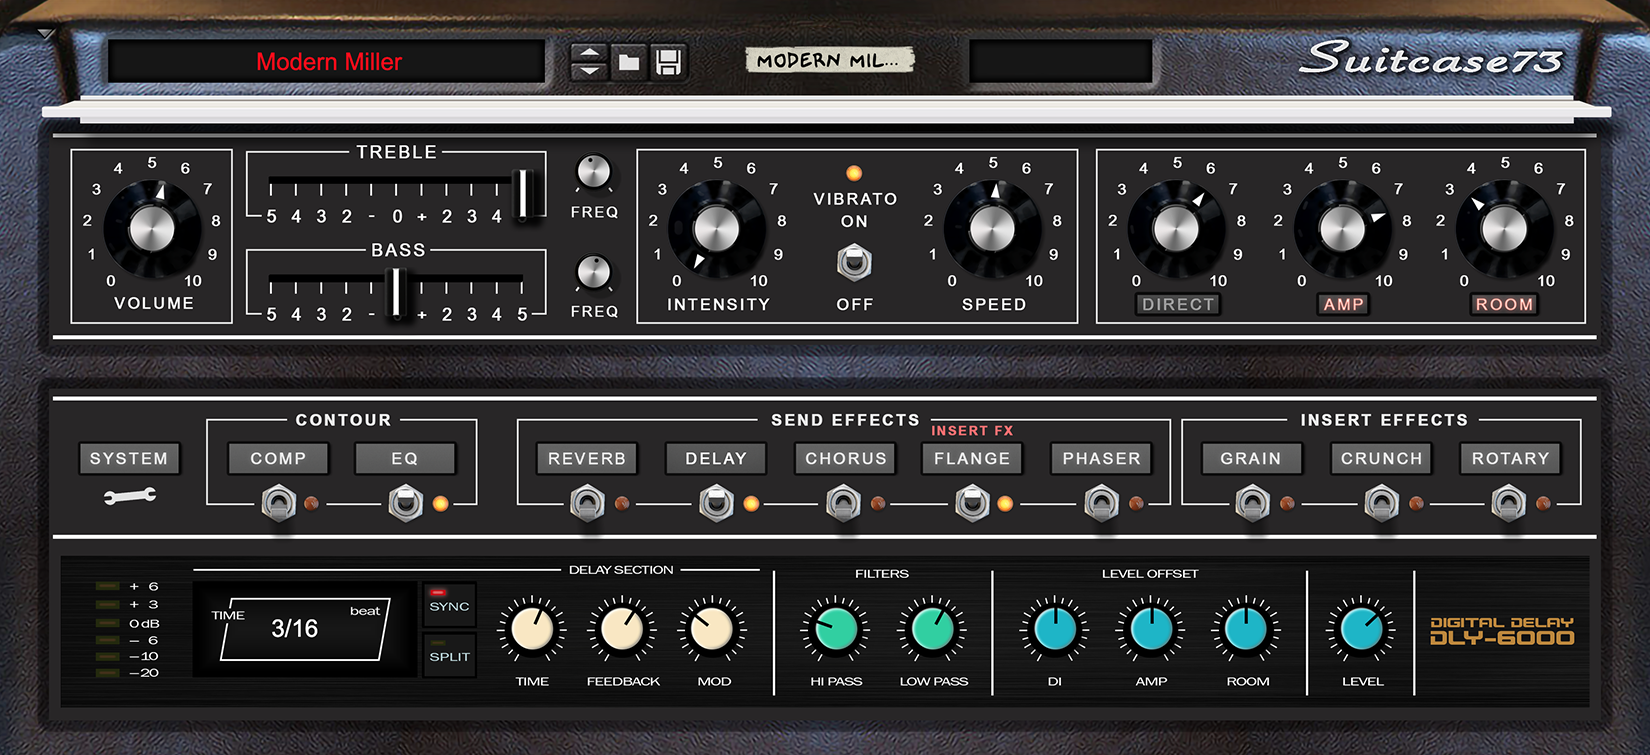
Task: Adjust the Treble slider handle
Action: [521, 194]
